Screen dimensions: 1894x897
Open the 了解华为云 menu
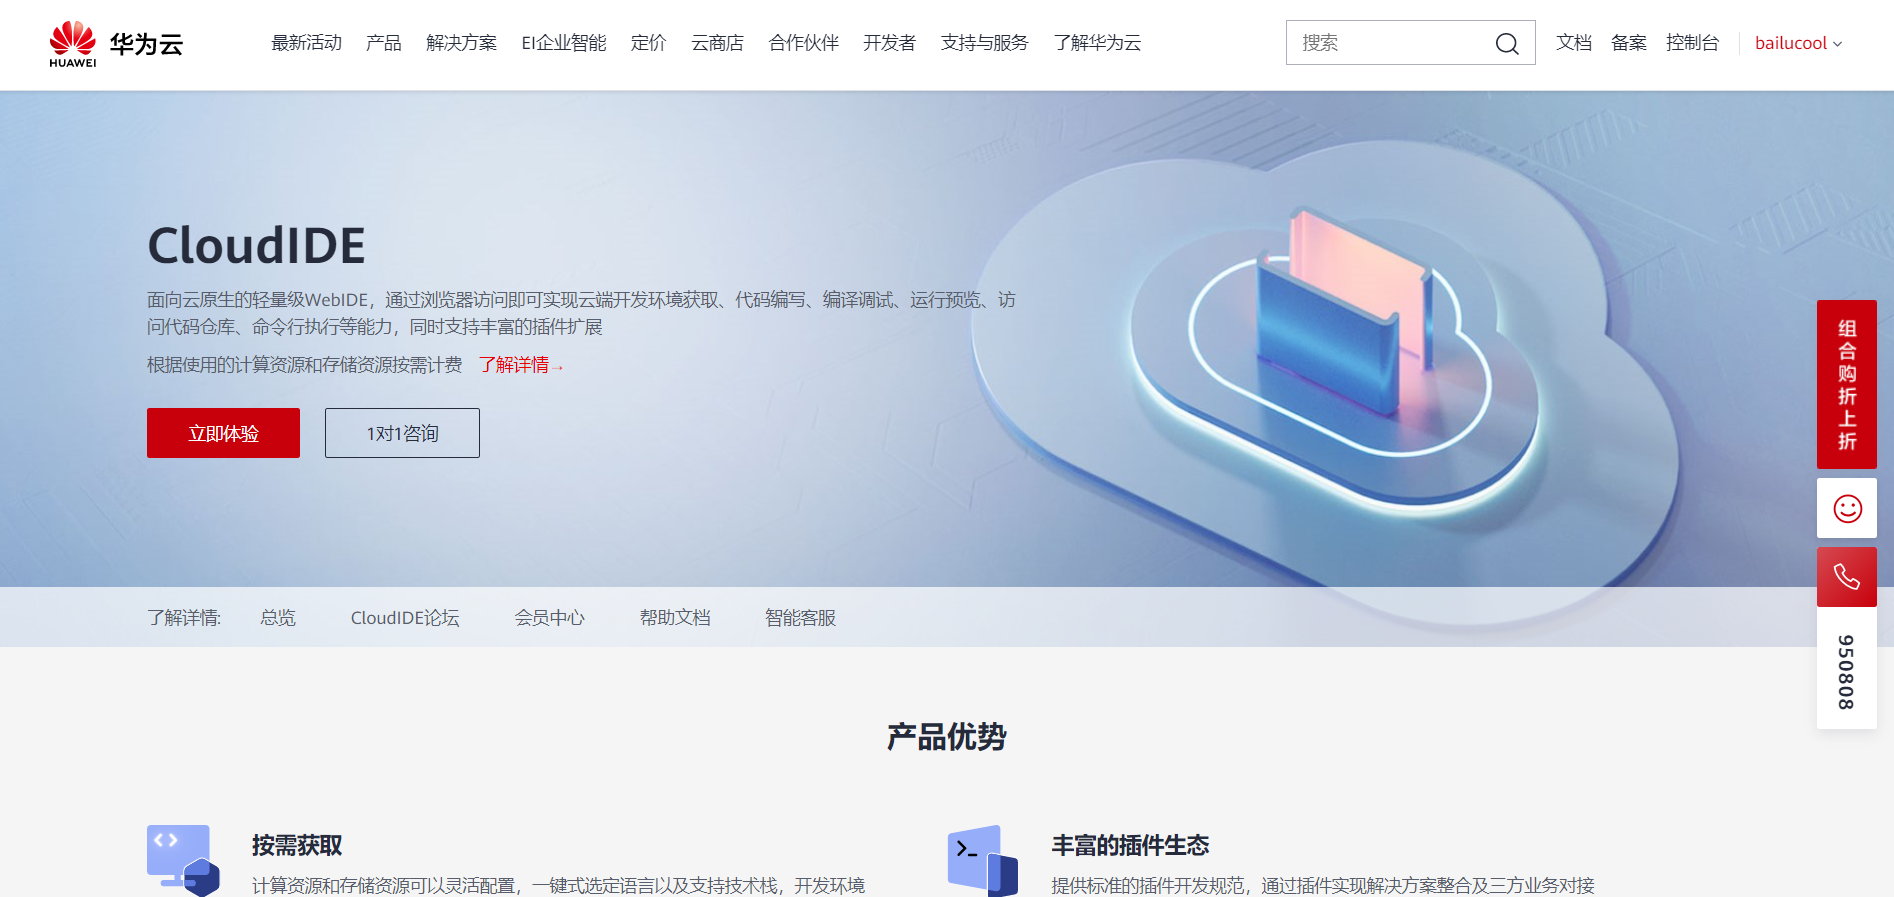[x=1097, y=43]
